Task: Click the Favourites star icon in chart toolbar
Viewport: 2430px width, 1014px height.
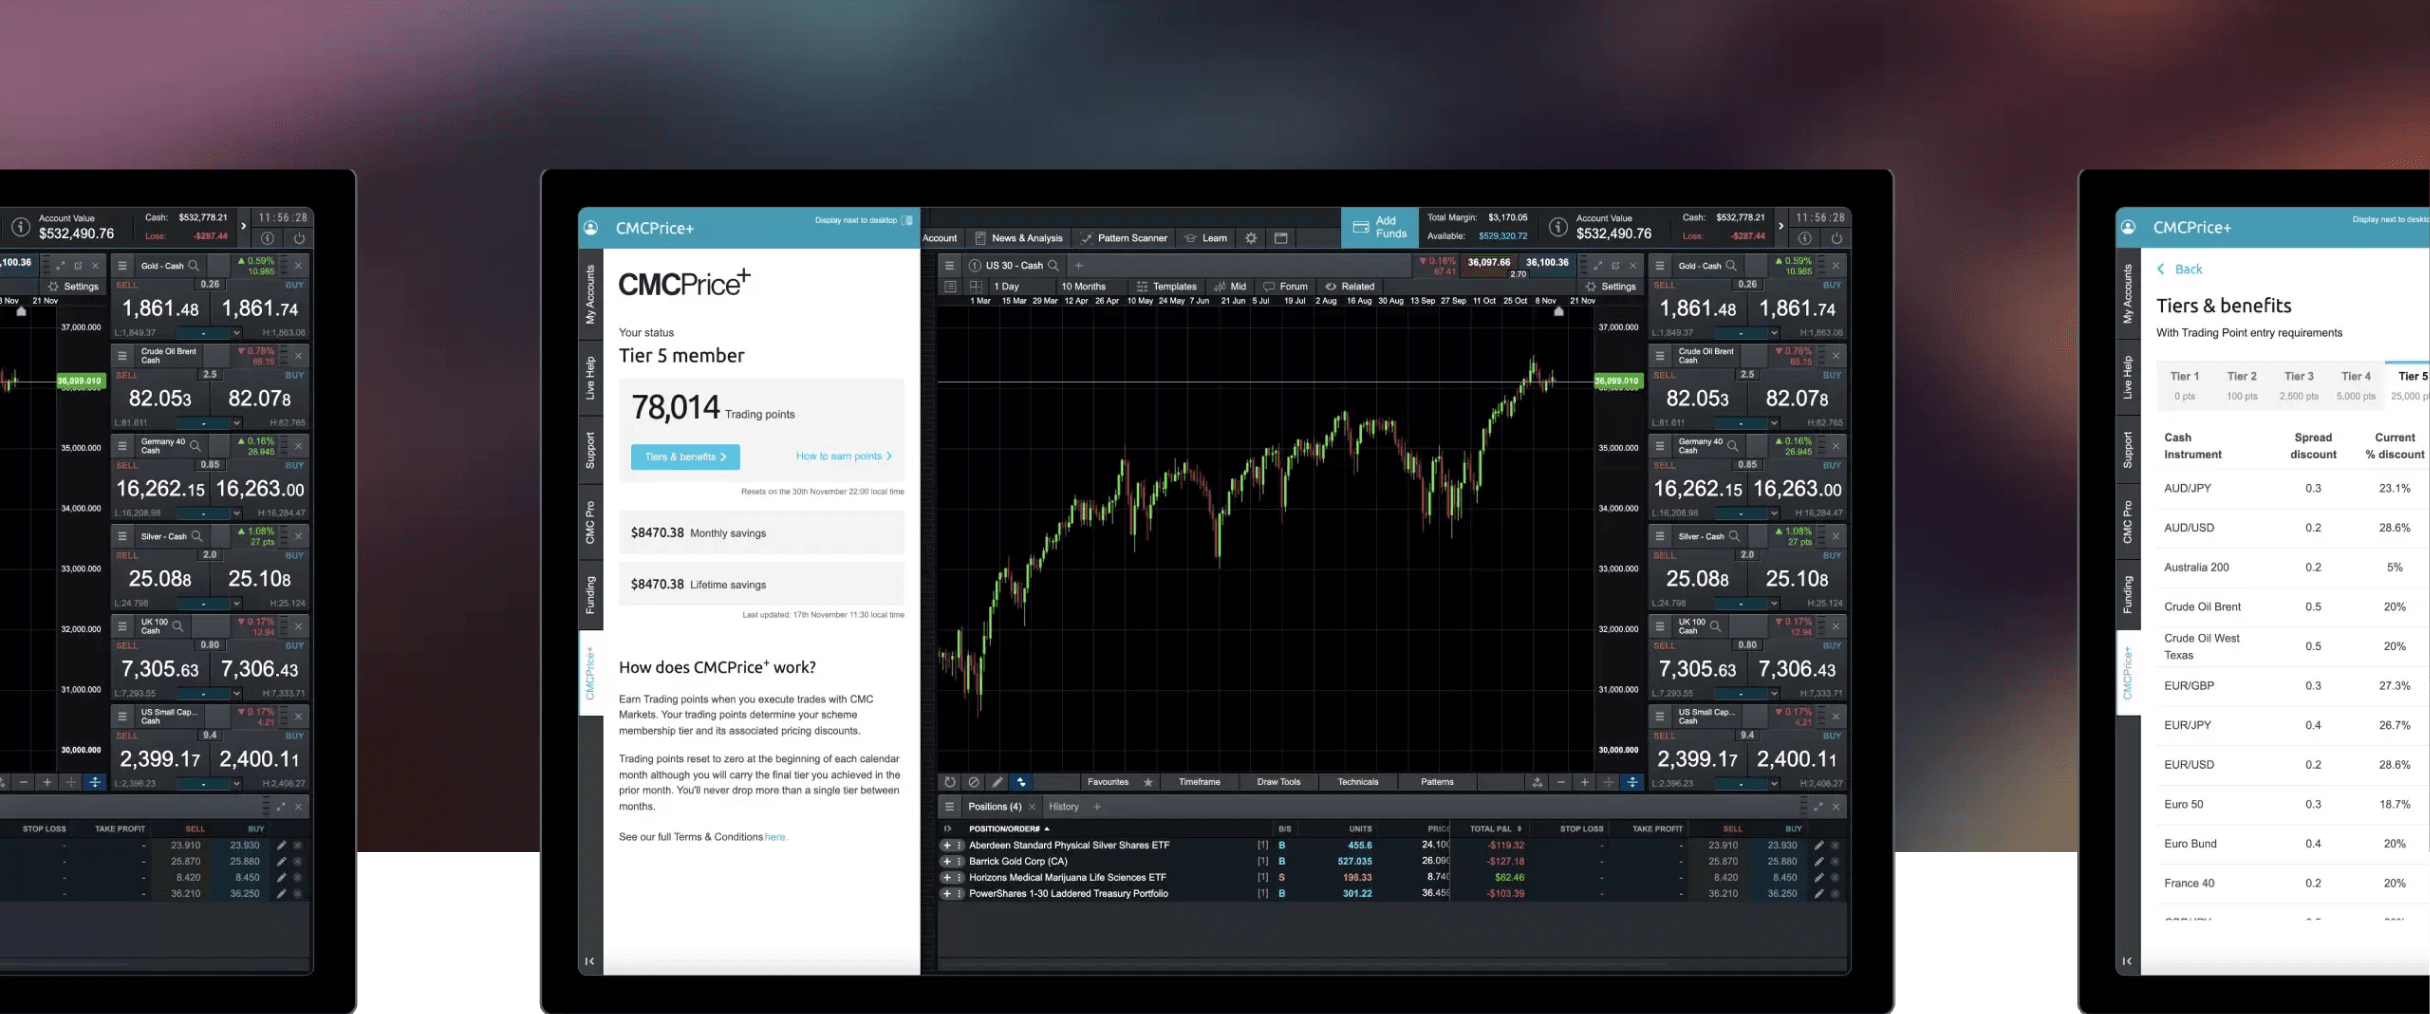Action: pos(1148,782)
